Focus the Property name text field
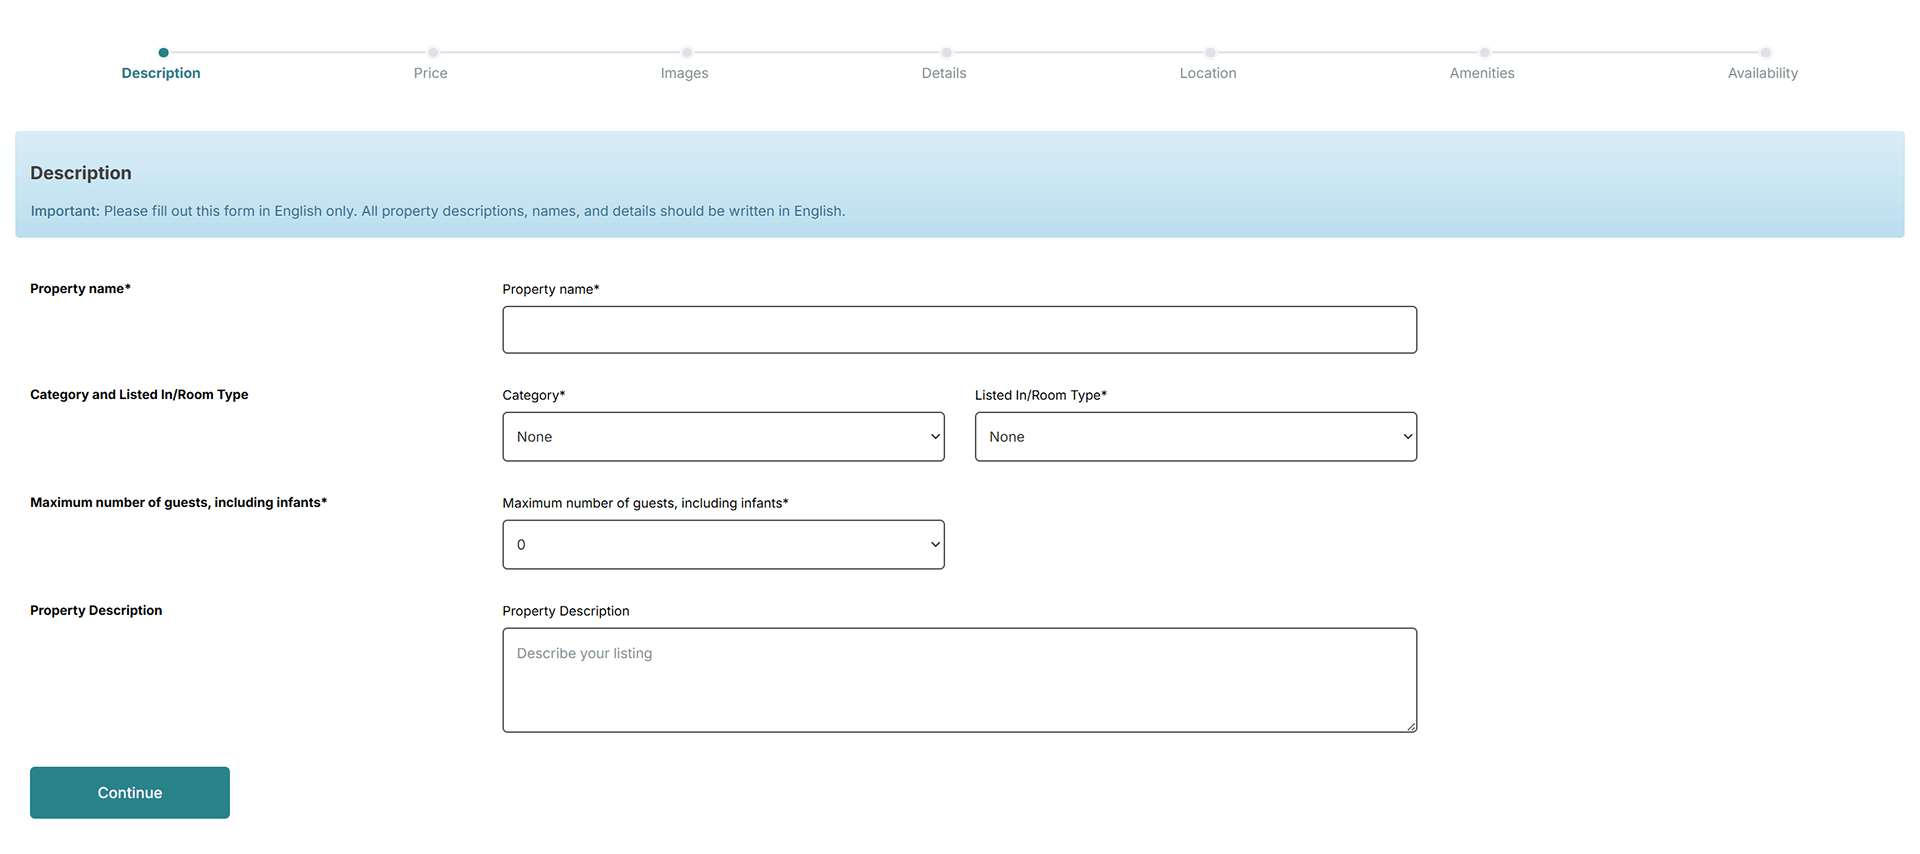 pos(959,330)
